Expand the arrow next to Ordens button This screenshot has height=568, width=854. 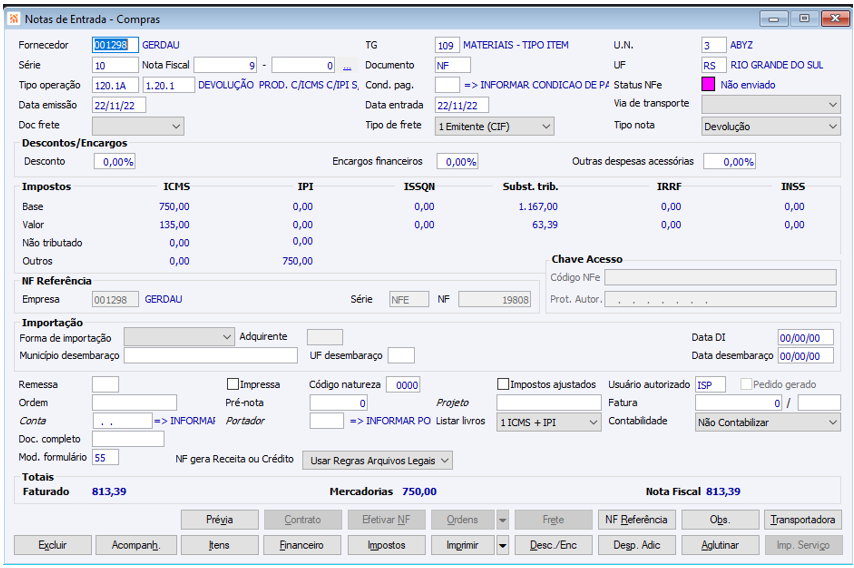(x=502, y=520)
